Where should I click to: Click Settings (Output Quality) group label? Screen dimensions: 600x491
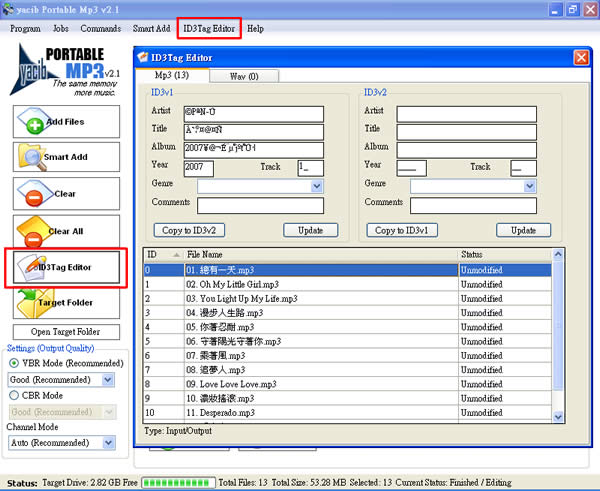(51, 348)
